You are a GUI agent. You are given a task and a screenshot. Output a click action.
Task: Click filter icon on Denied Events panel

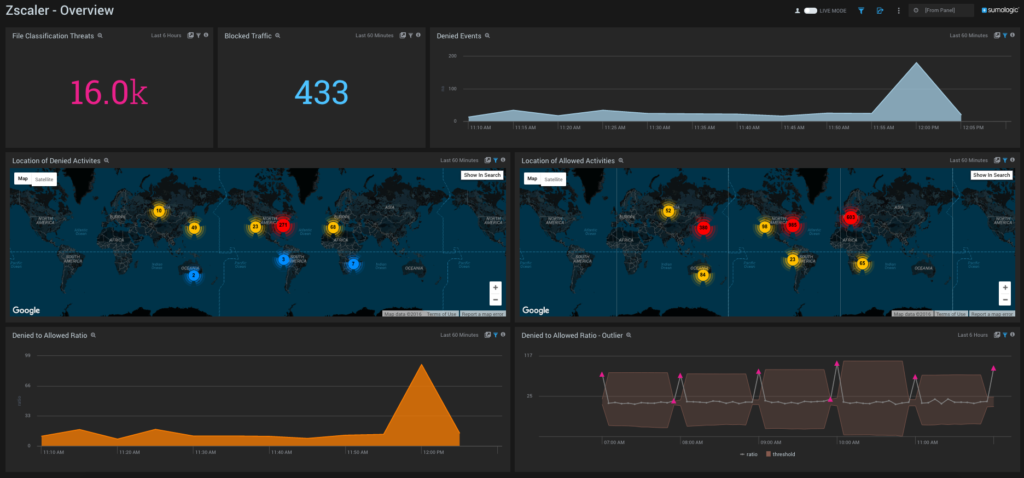pos(1004,35)
